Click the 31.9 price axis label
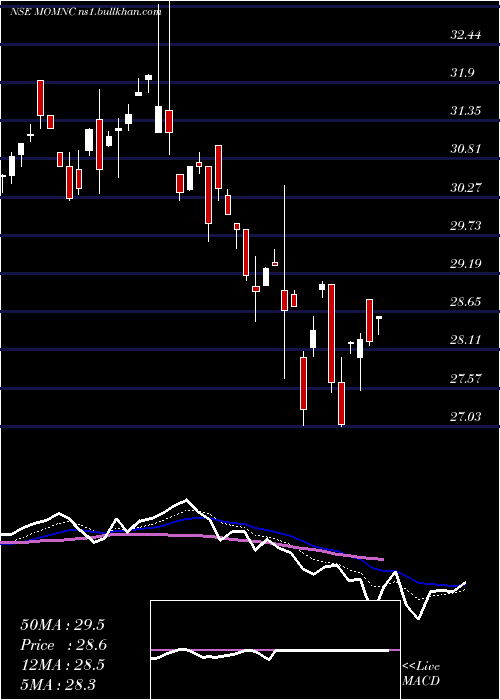Screen dimensions: 500x700 pyautogui.click(x=462, y=73)
